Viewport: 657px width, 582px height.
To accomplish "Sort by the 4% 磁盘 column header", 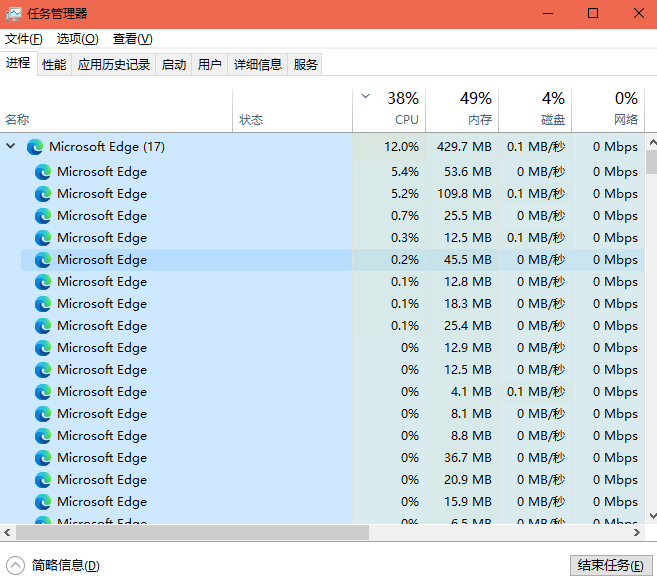I will pyautogui.click(x=535, y=111).
